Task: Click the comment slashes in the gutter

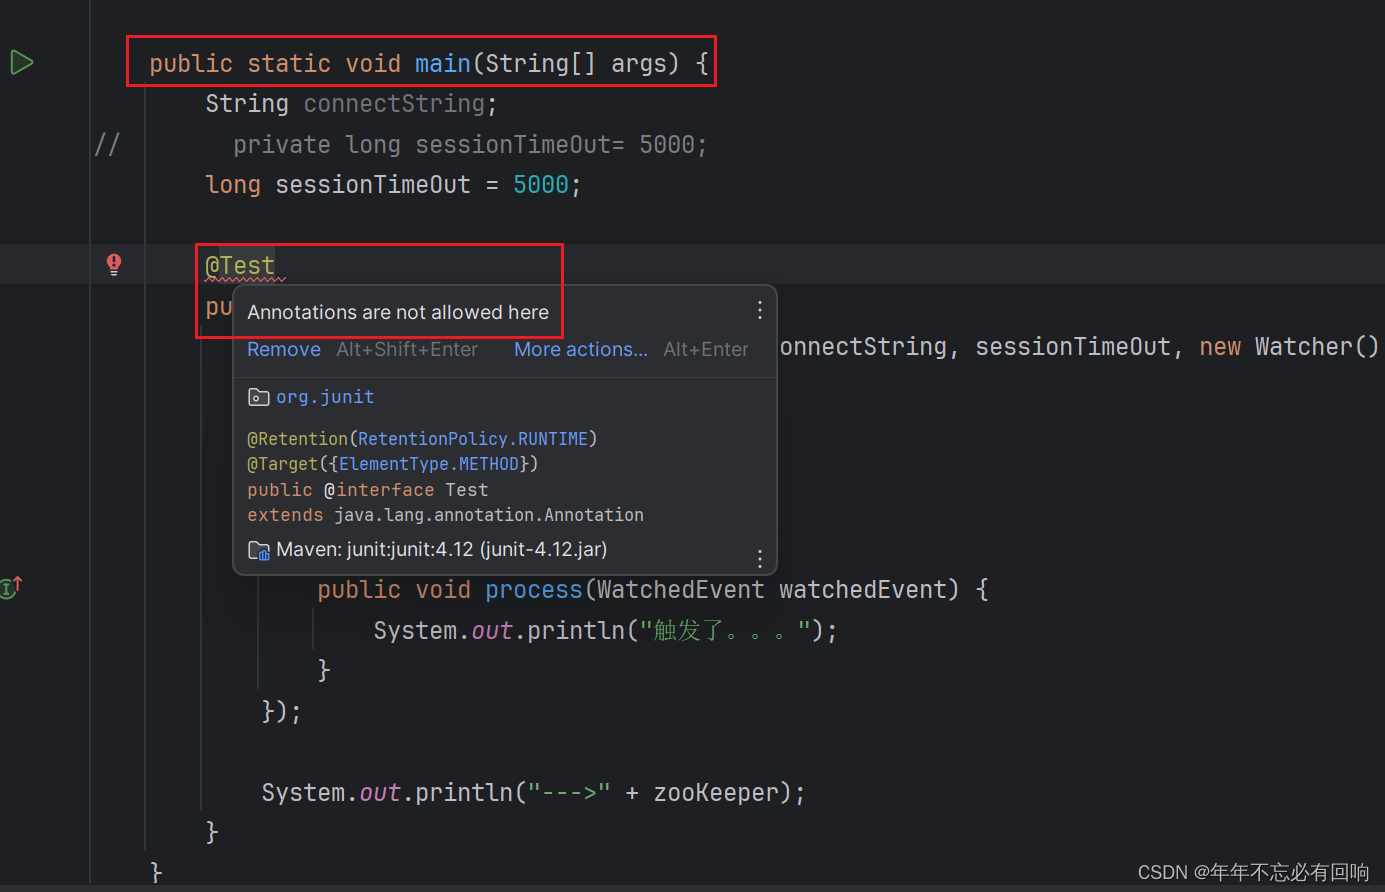Action: 106,145
